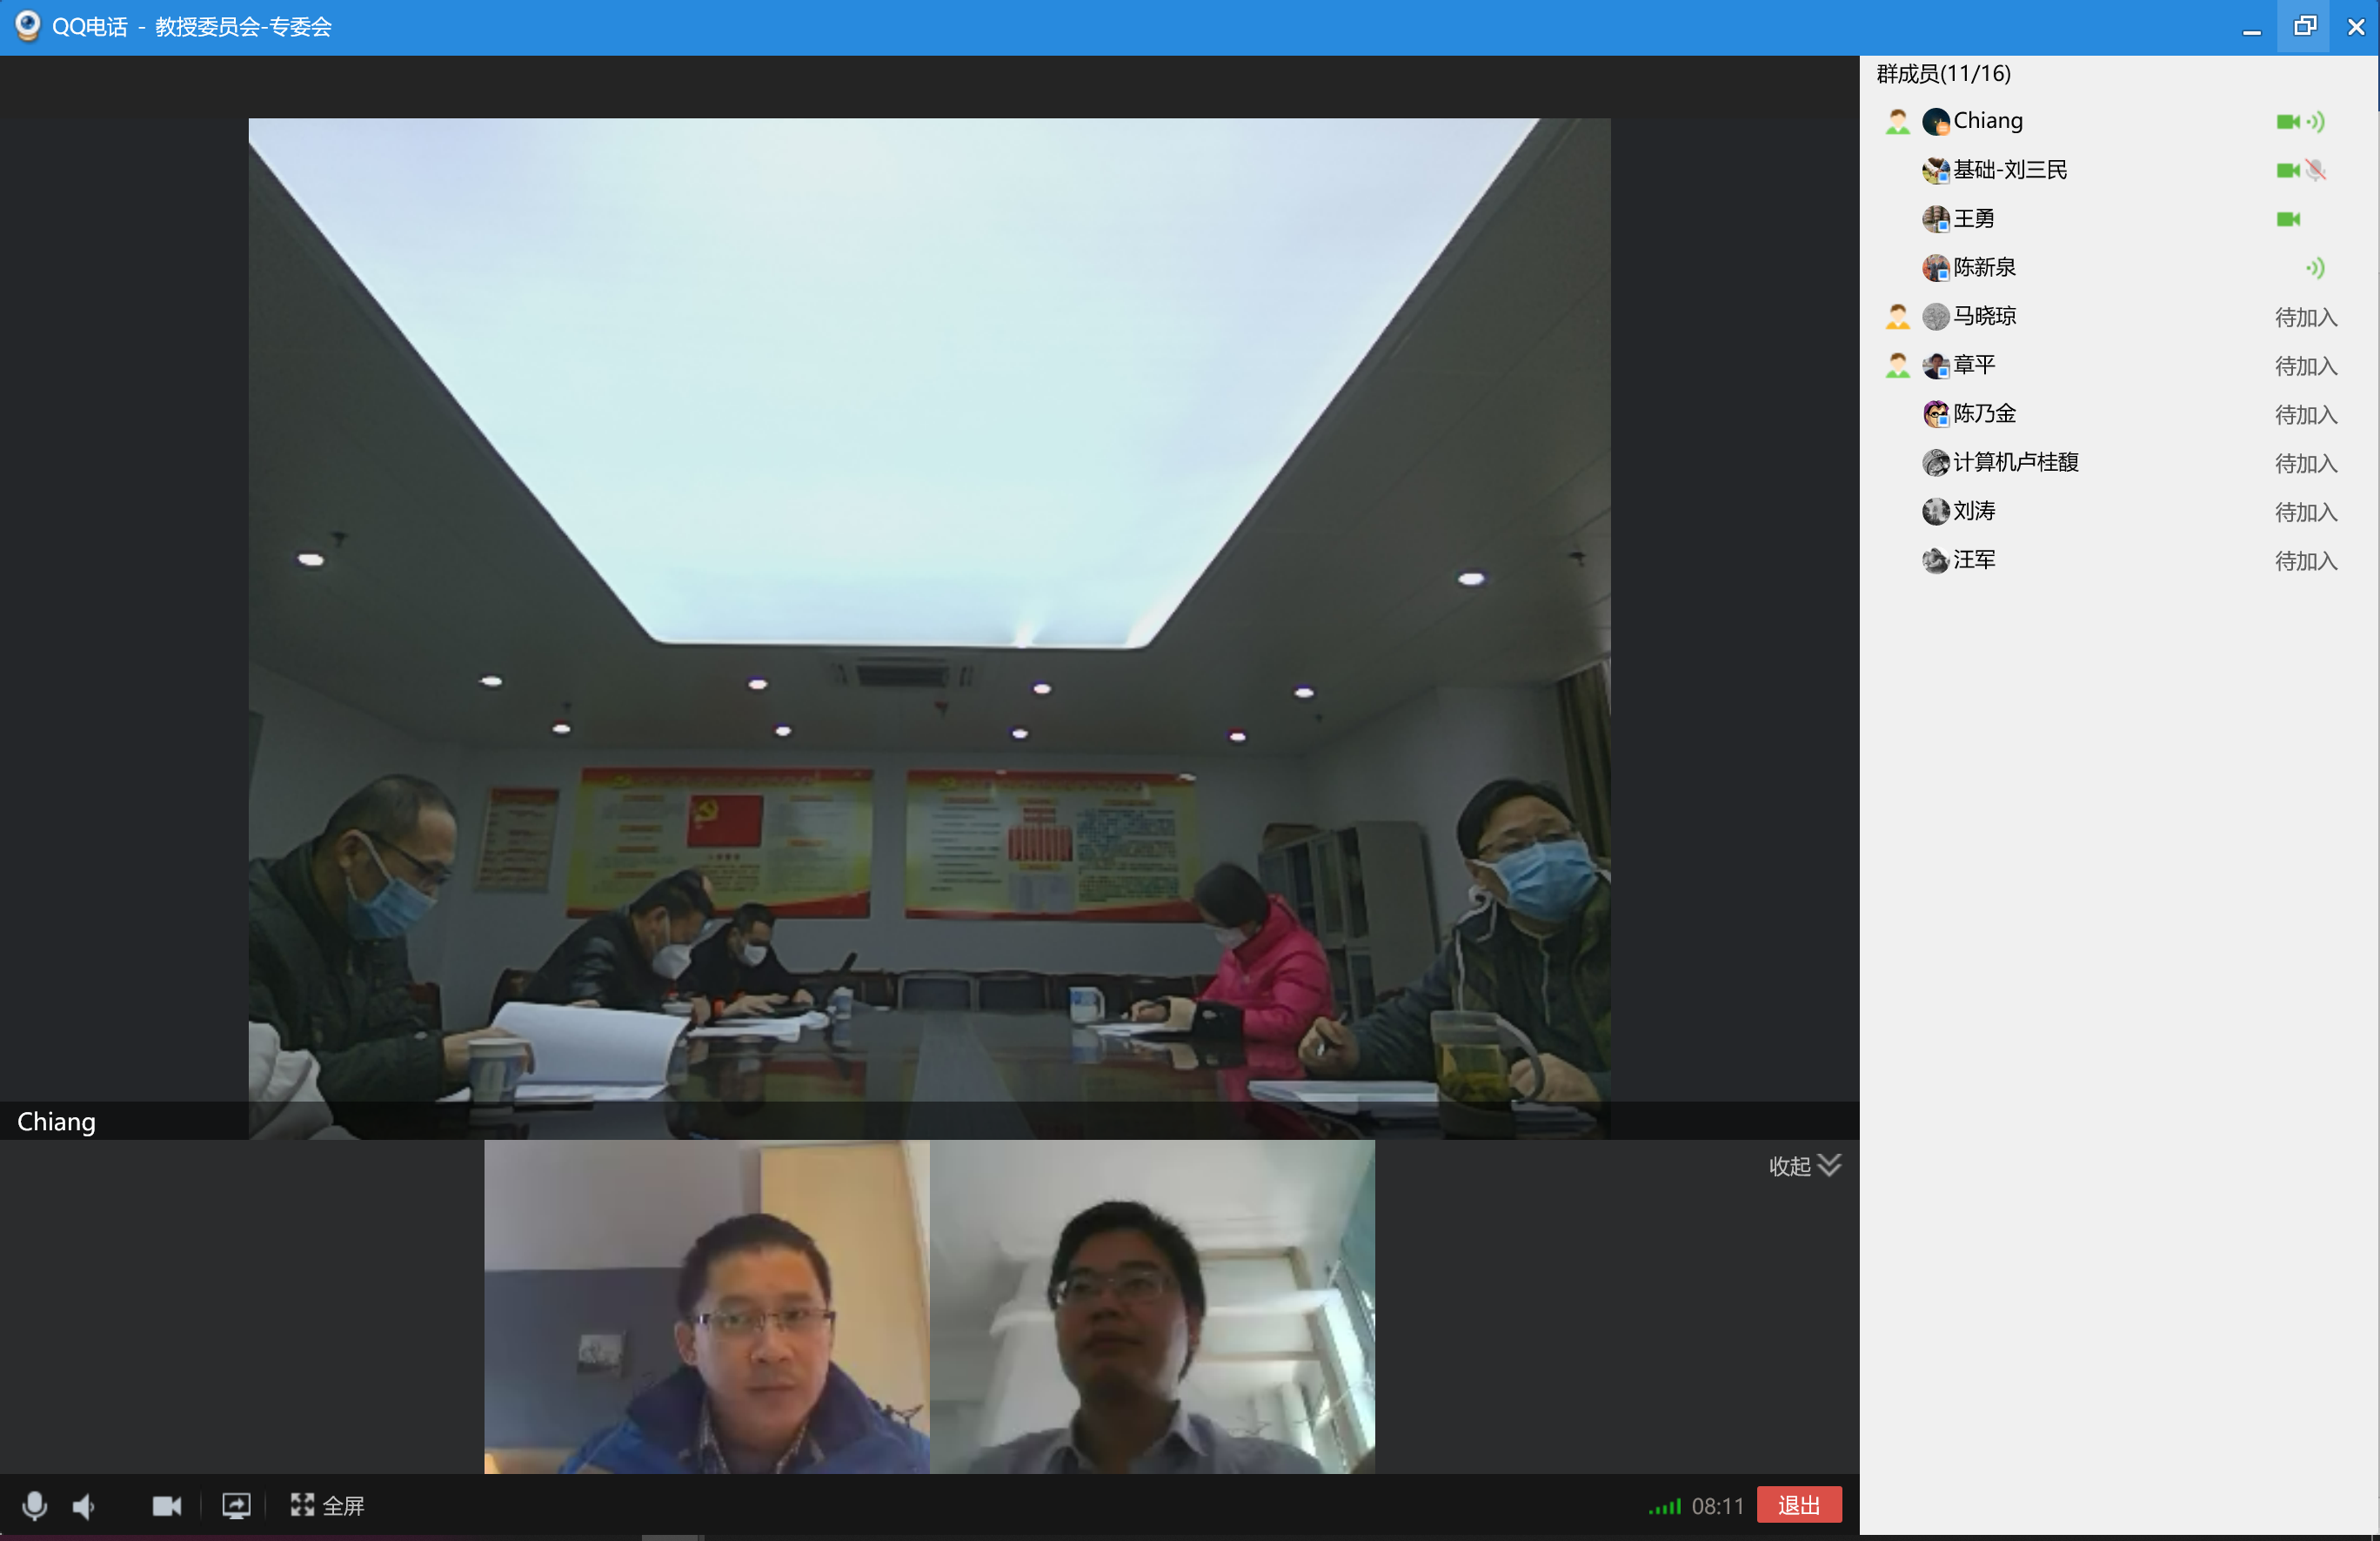
Task: Click Chiang's speaking sound indicator
Action: [2316, 122]
